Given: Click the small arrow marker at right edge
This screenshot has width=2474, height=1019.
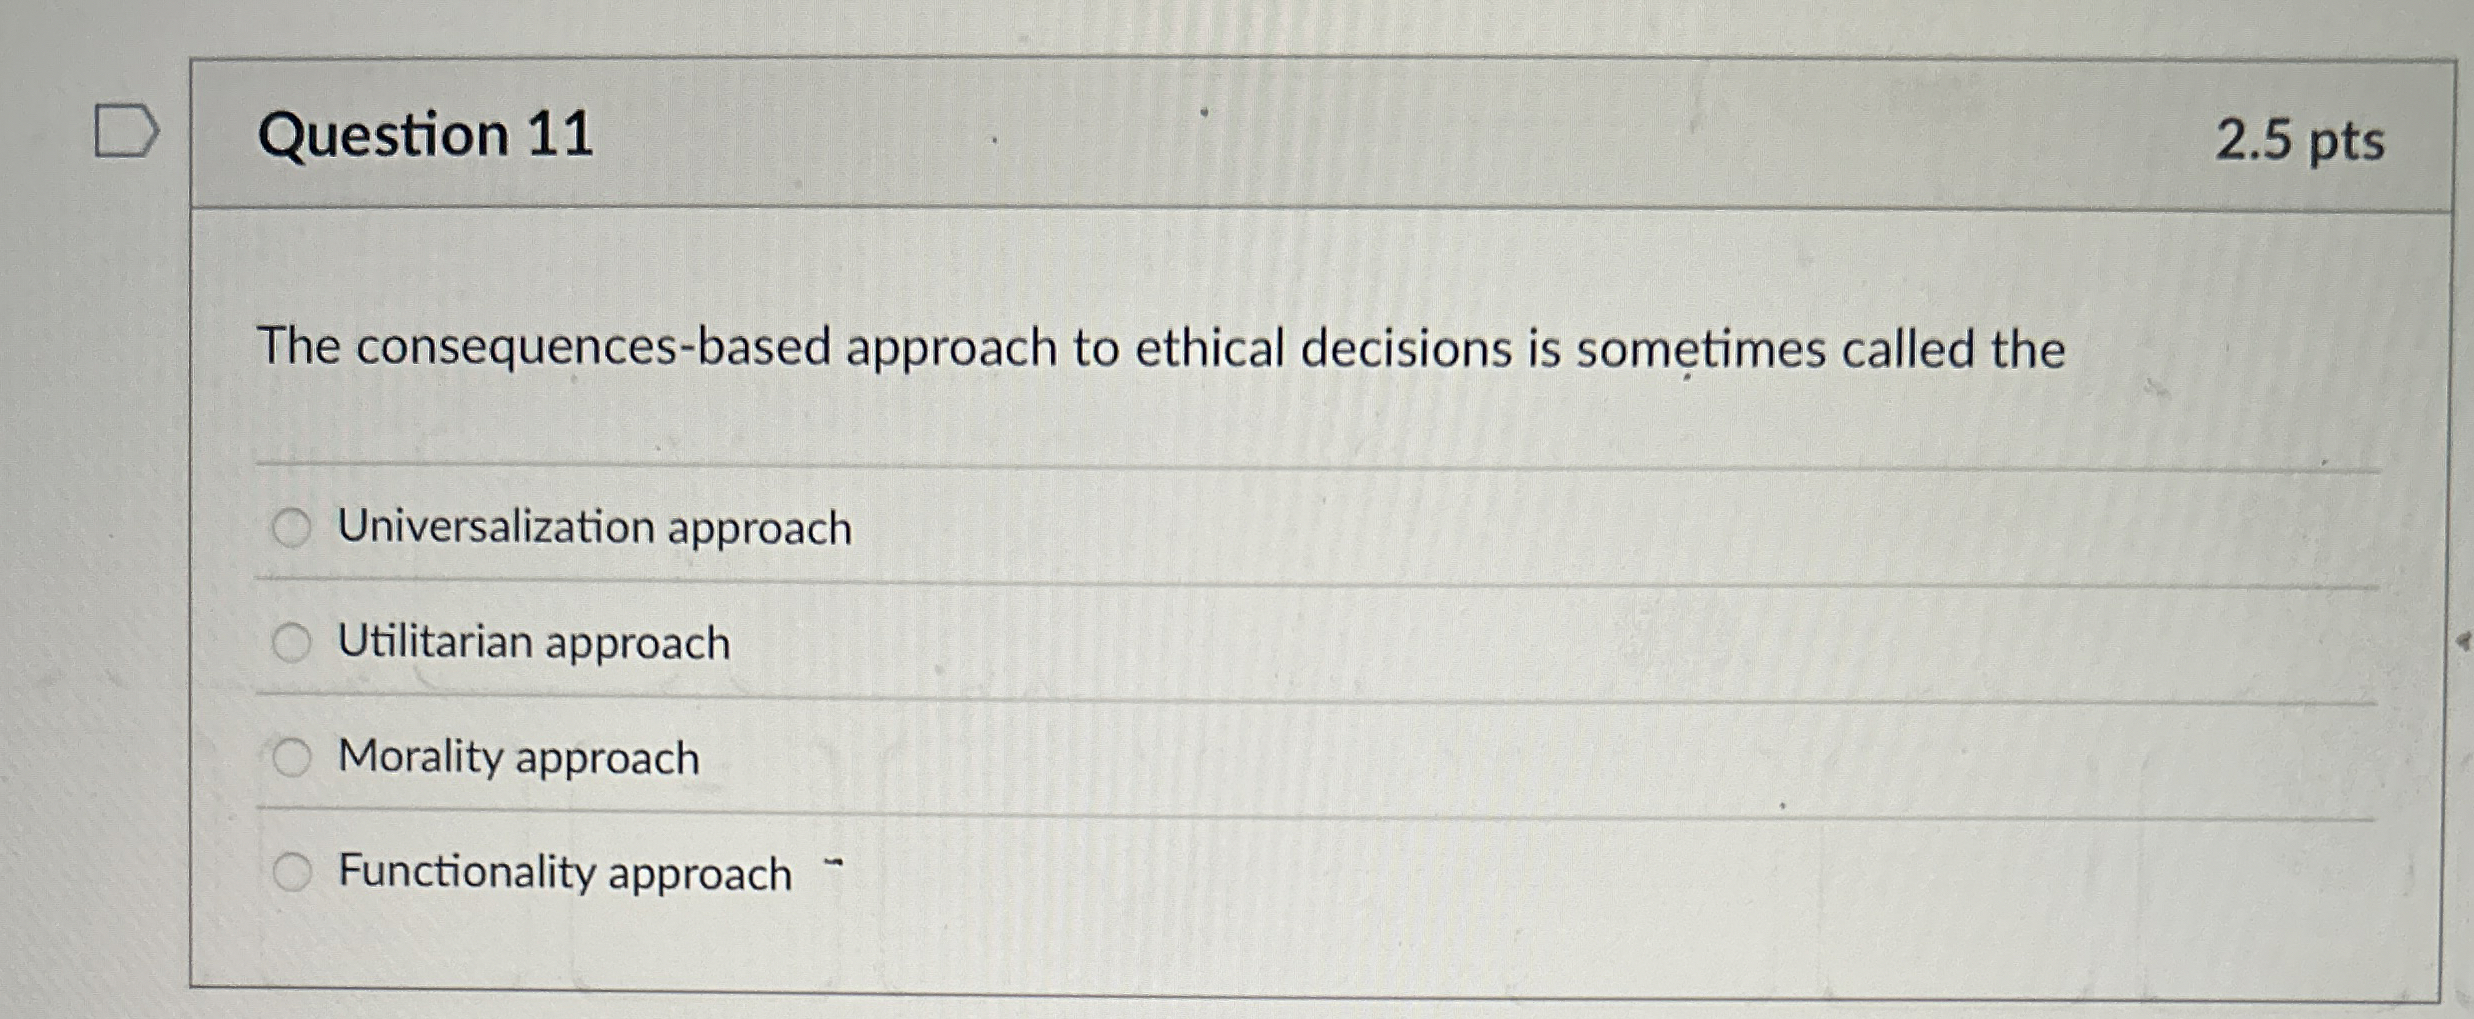Looking at the screenshot, I should [x=2465, y=637].
